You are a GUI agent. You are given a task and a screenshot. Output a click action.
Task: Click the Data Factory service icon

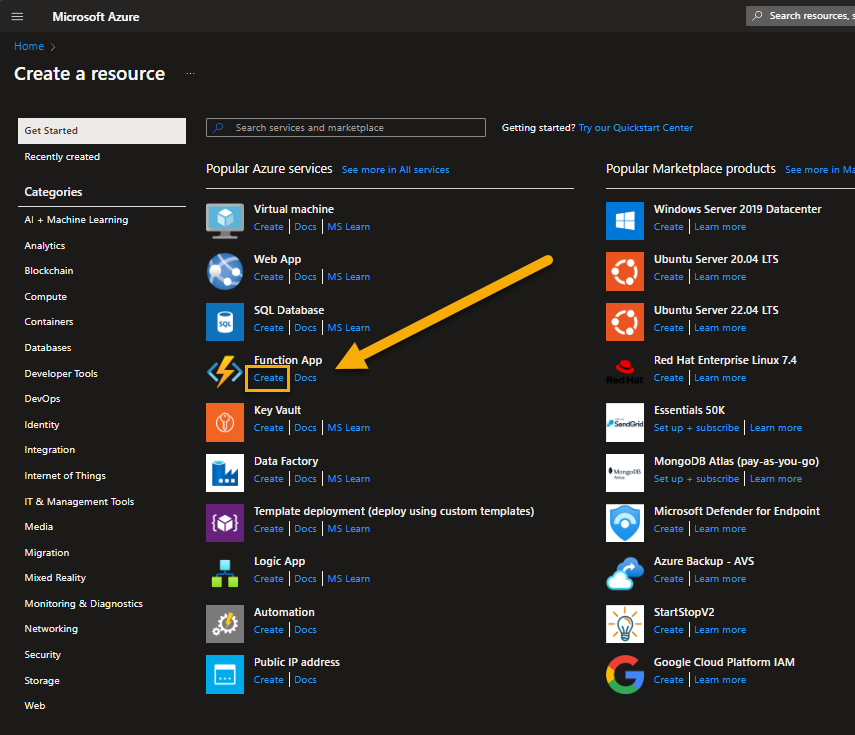pos(225,473)
